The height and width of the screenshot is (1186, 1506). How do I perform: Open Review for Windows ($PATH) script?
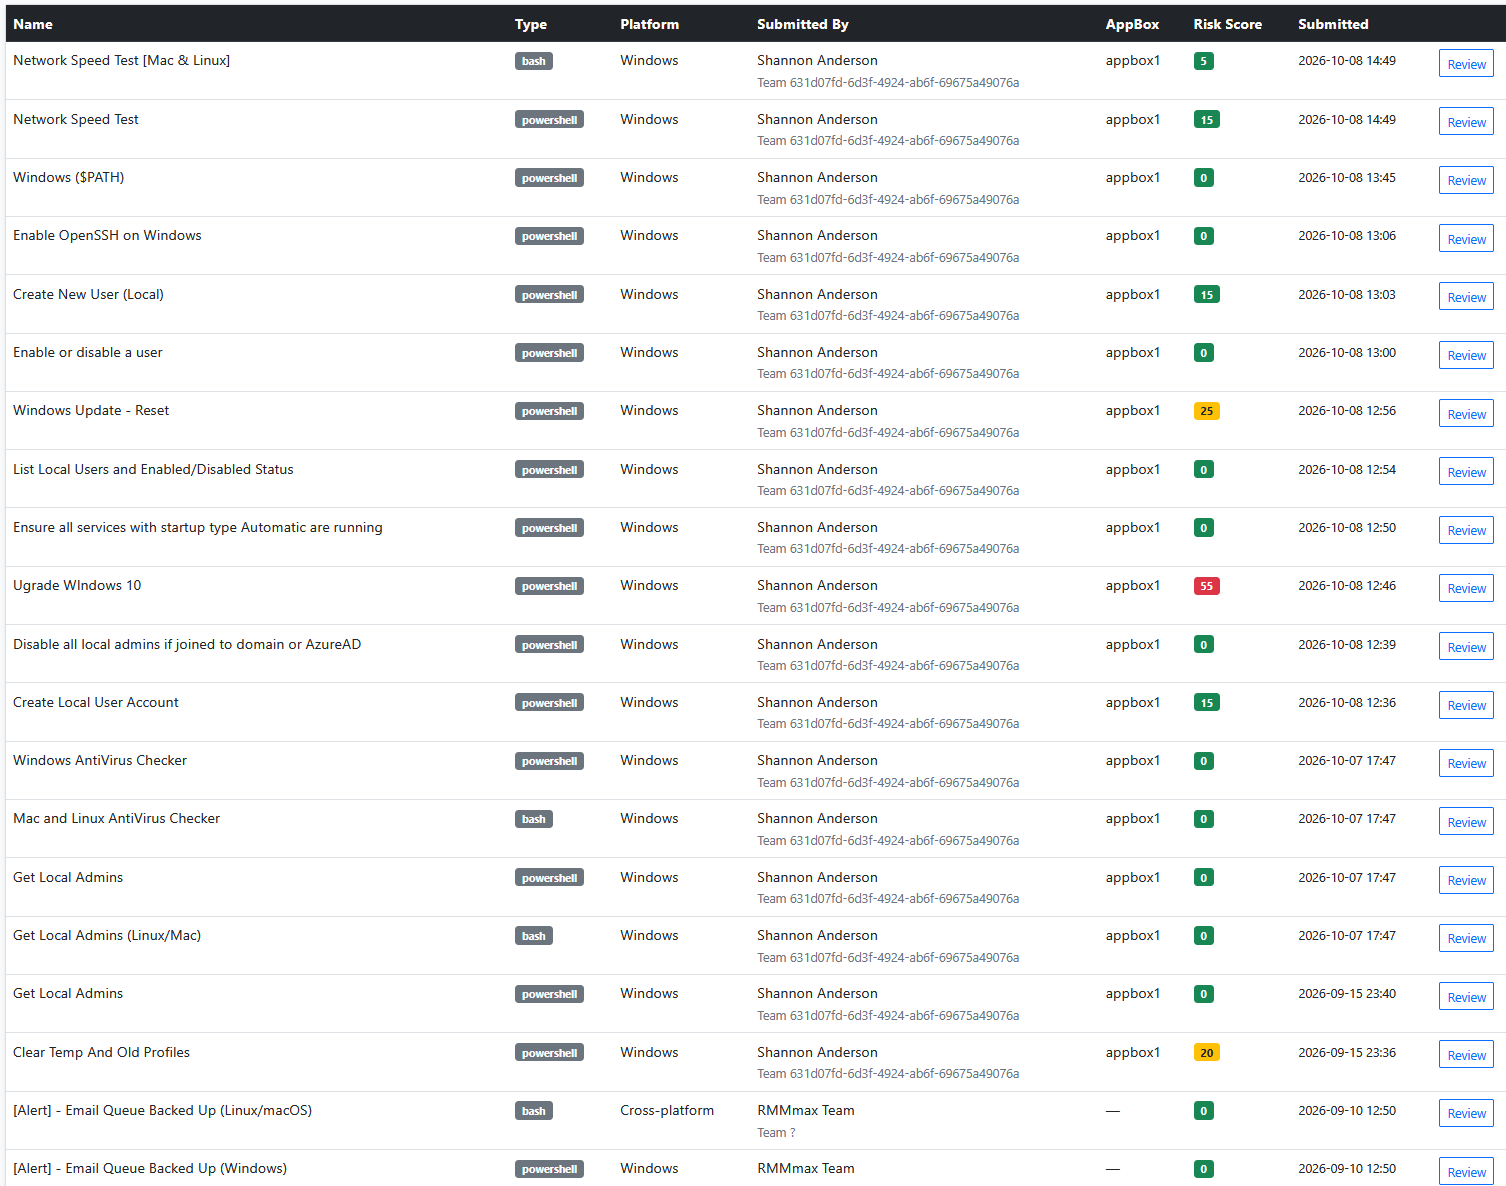click(1466, 180)
